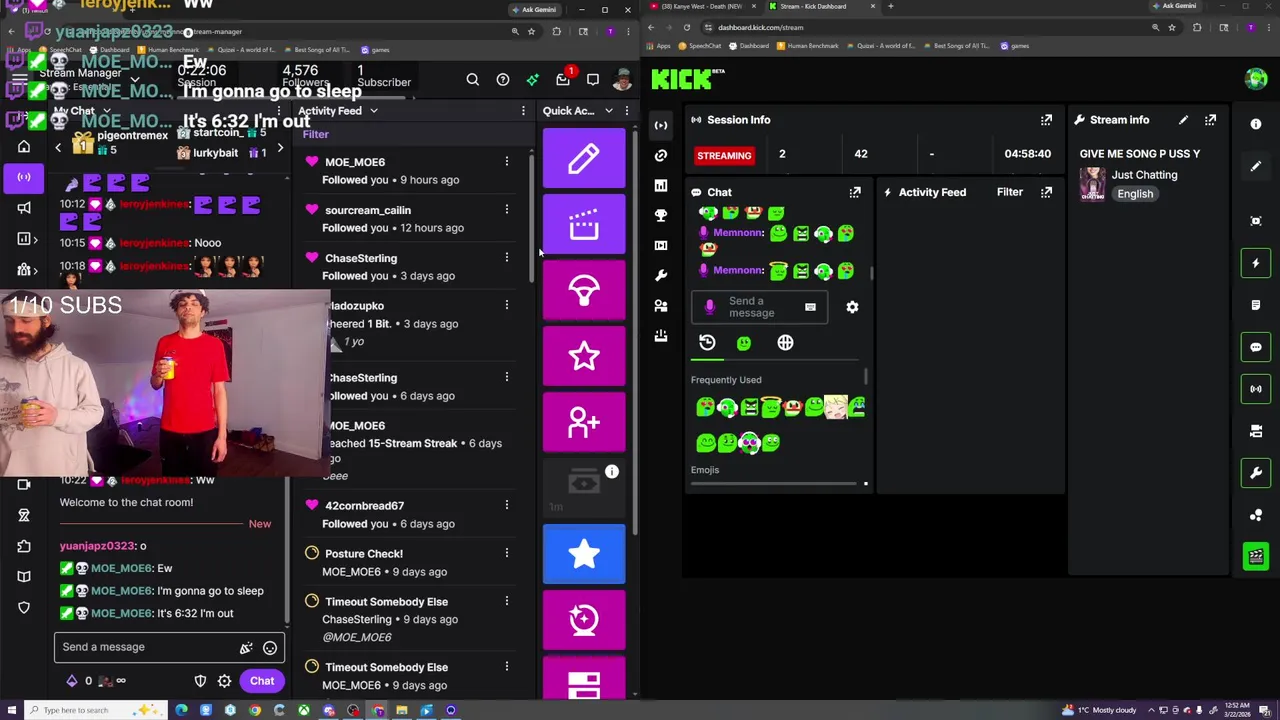
Task: Switch to Kanye West YouTube browser tab
Action: click(701, 6)
